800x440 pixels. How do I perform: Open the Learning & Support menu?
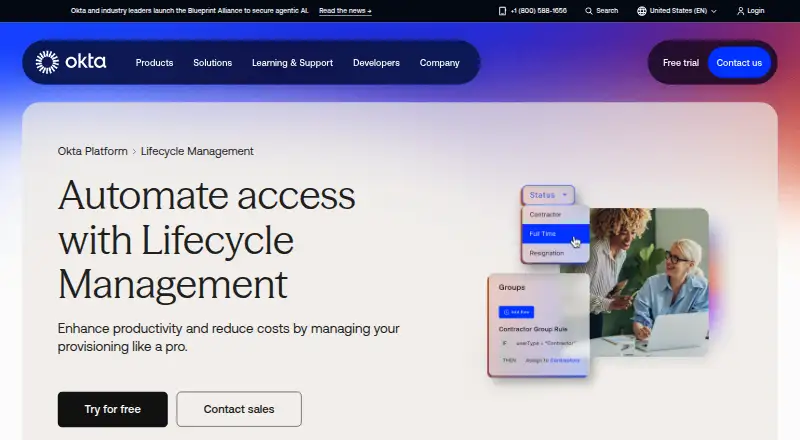tap(292, 63)
